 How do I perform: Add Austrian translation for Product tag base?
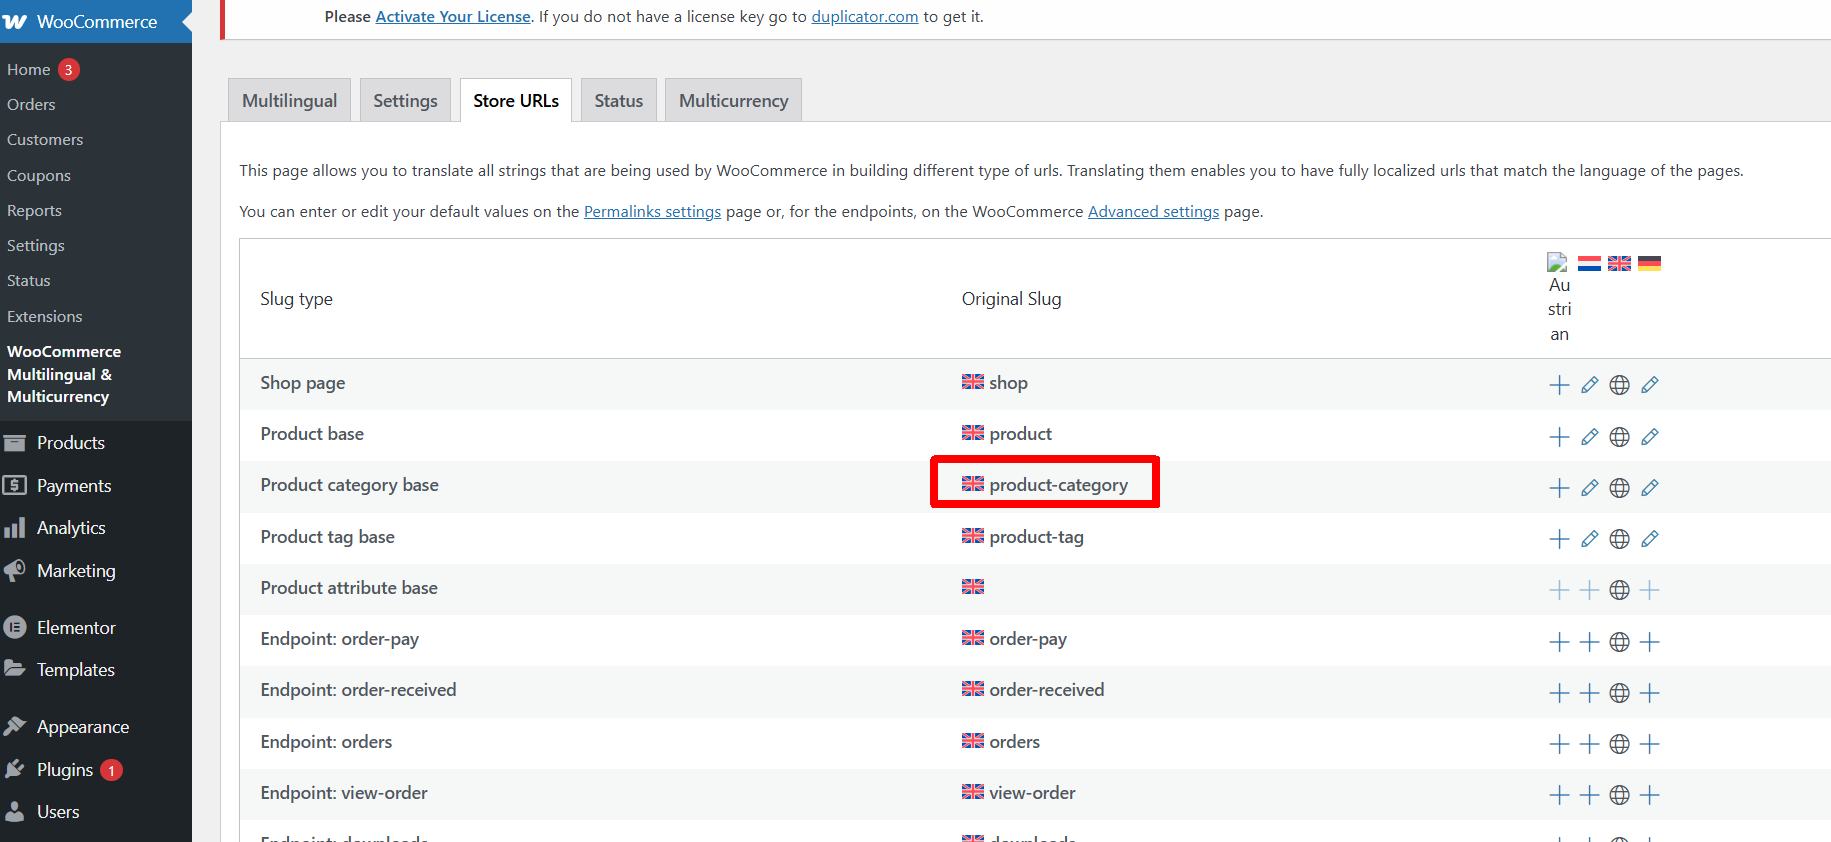click(x=1559, y=539)
